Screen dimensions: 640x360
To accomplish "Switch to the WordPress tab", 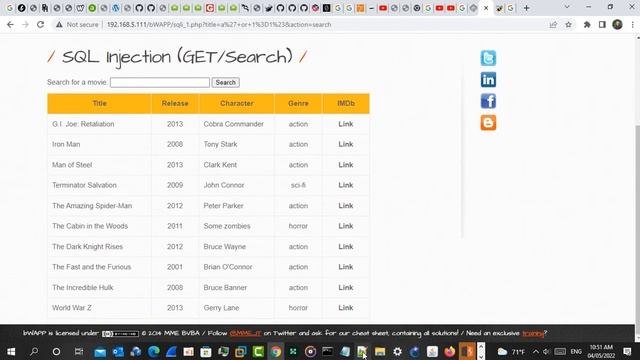I will 116,8.
